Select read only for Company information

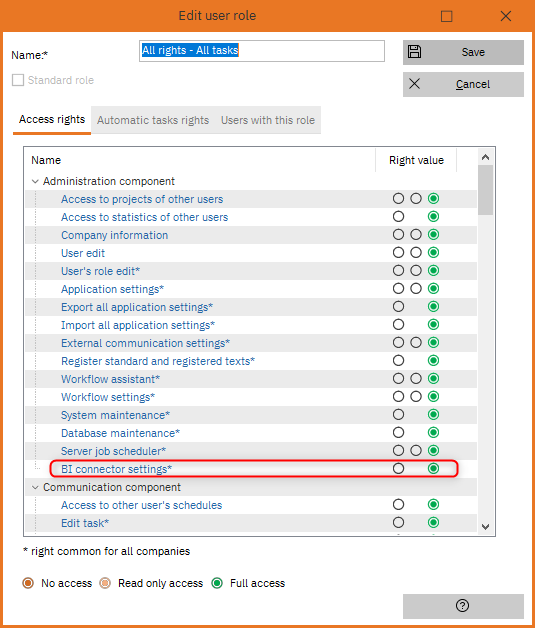[416, 234]
